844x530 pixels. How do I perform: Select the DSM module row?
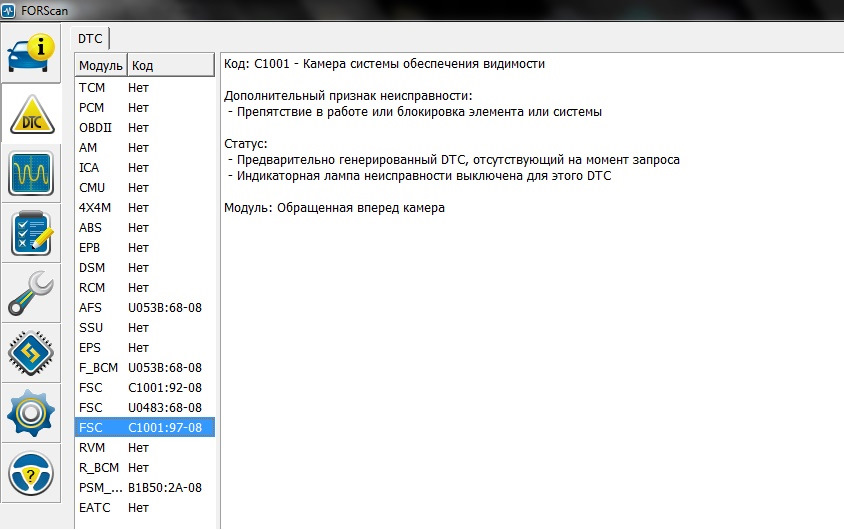point(145,267)
